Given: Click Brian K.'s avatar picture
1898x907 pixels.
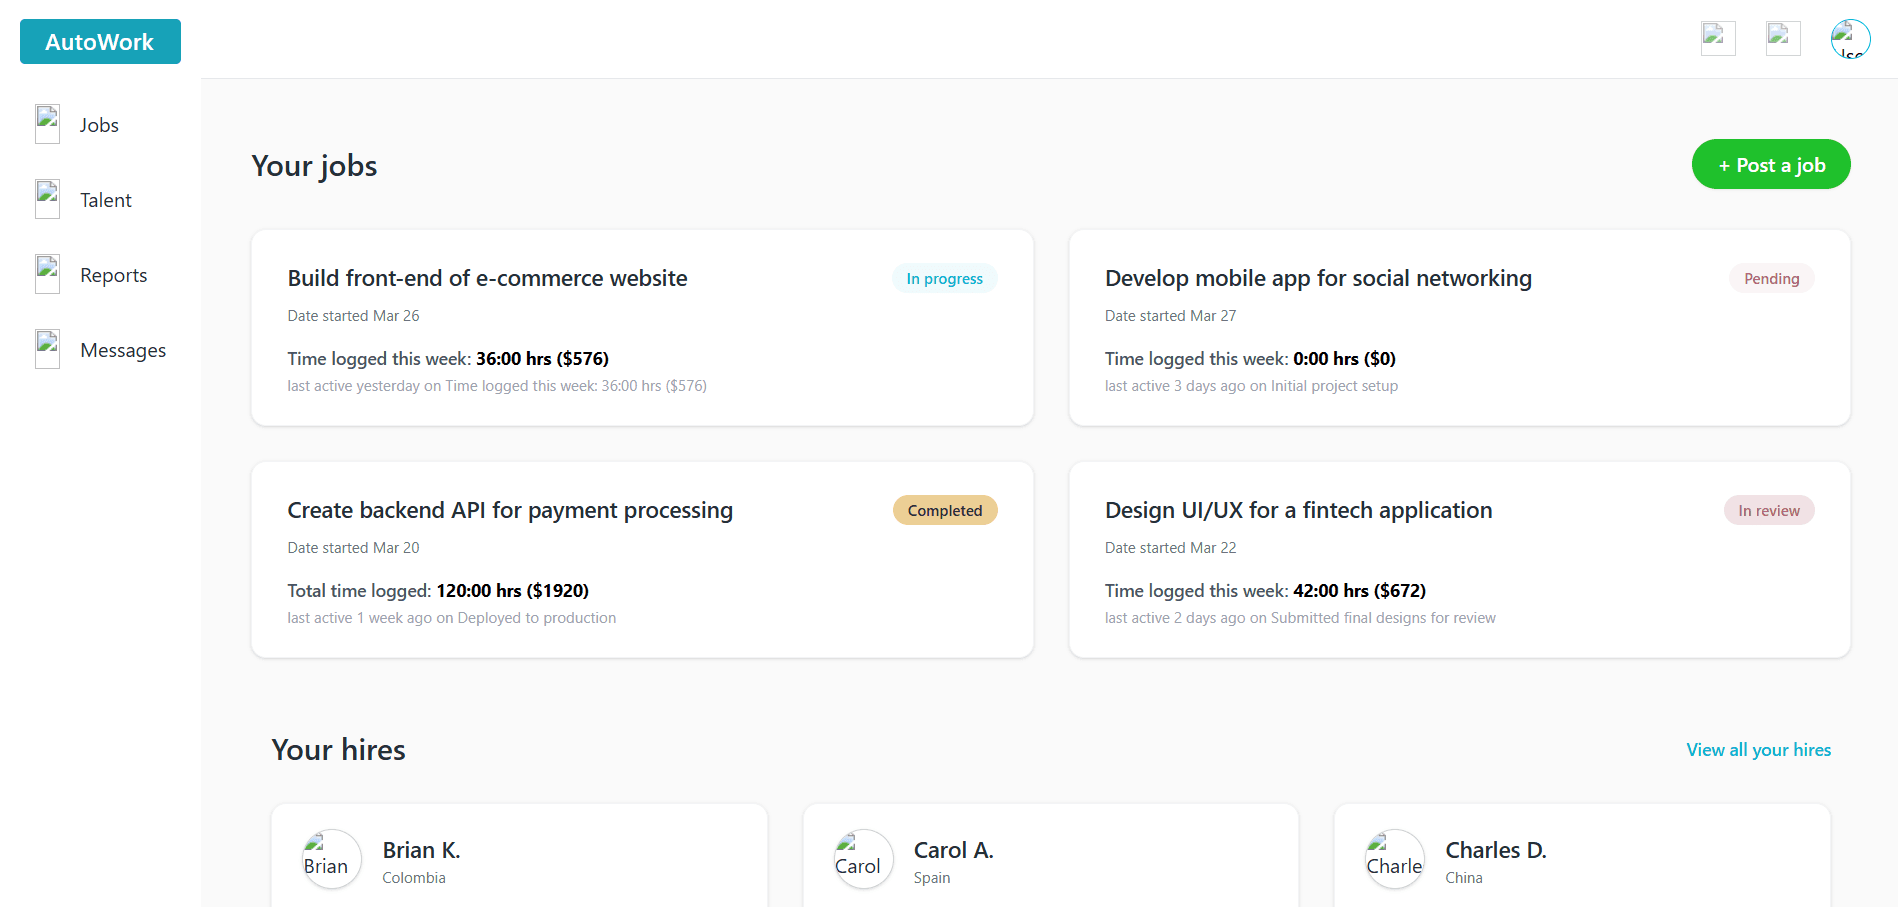Looking at the screenshot, I should coord(332,859).
